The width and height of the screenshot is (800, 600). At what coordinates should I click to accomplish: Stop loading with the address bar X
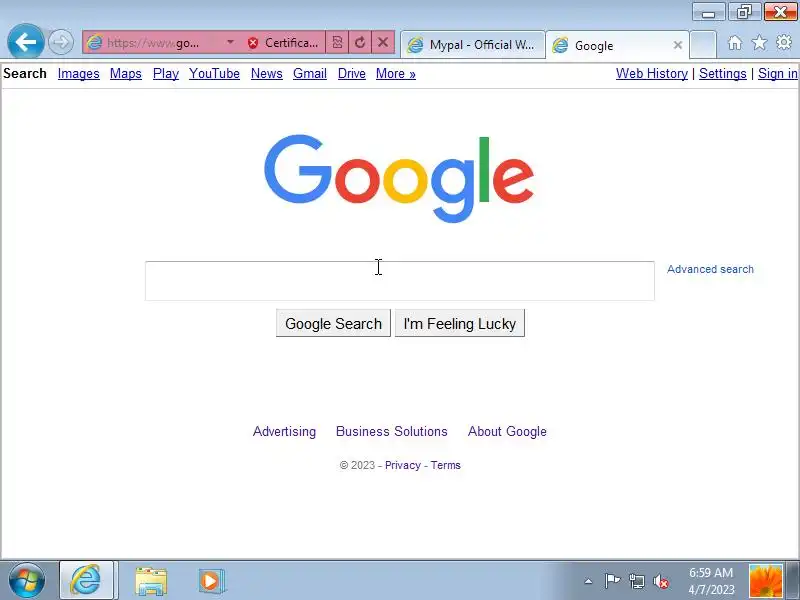pyautogui.click(x=383, y=42)
